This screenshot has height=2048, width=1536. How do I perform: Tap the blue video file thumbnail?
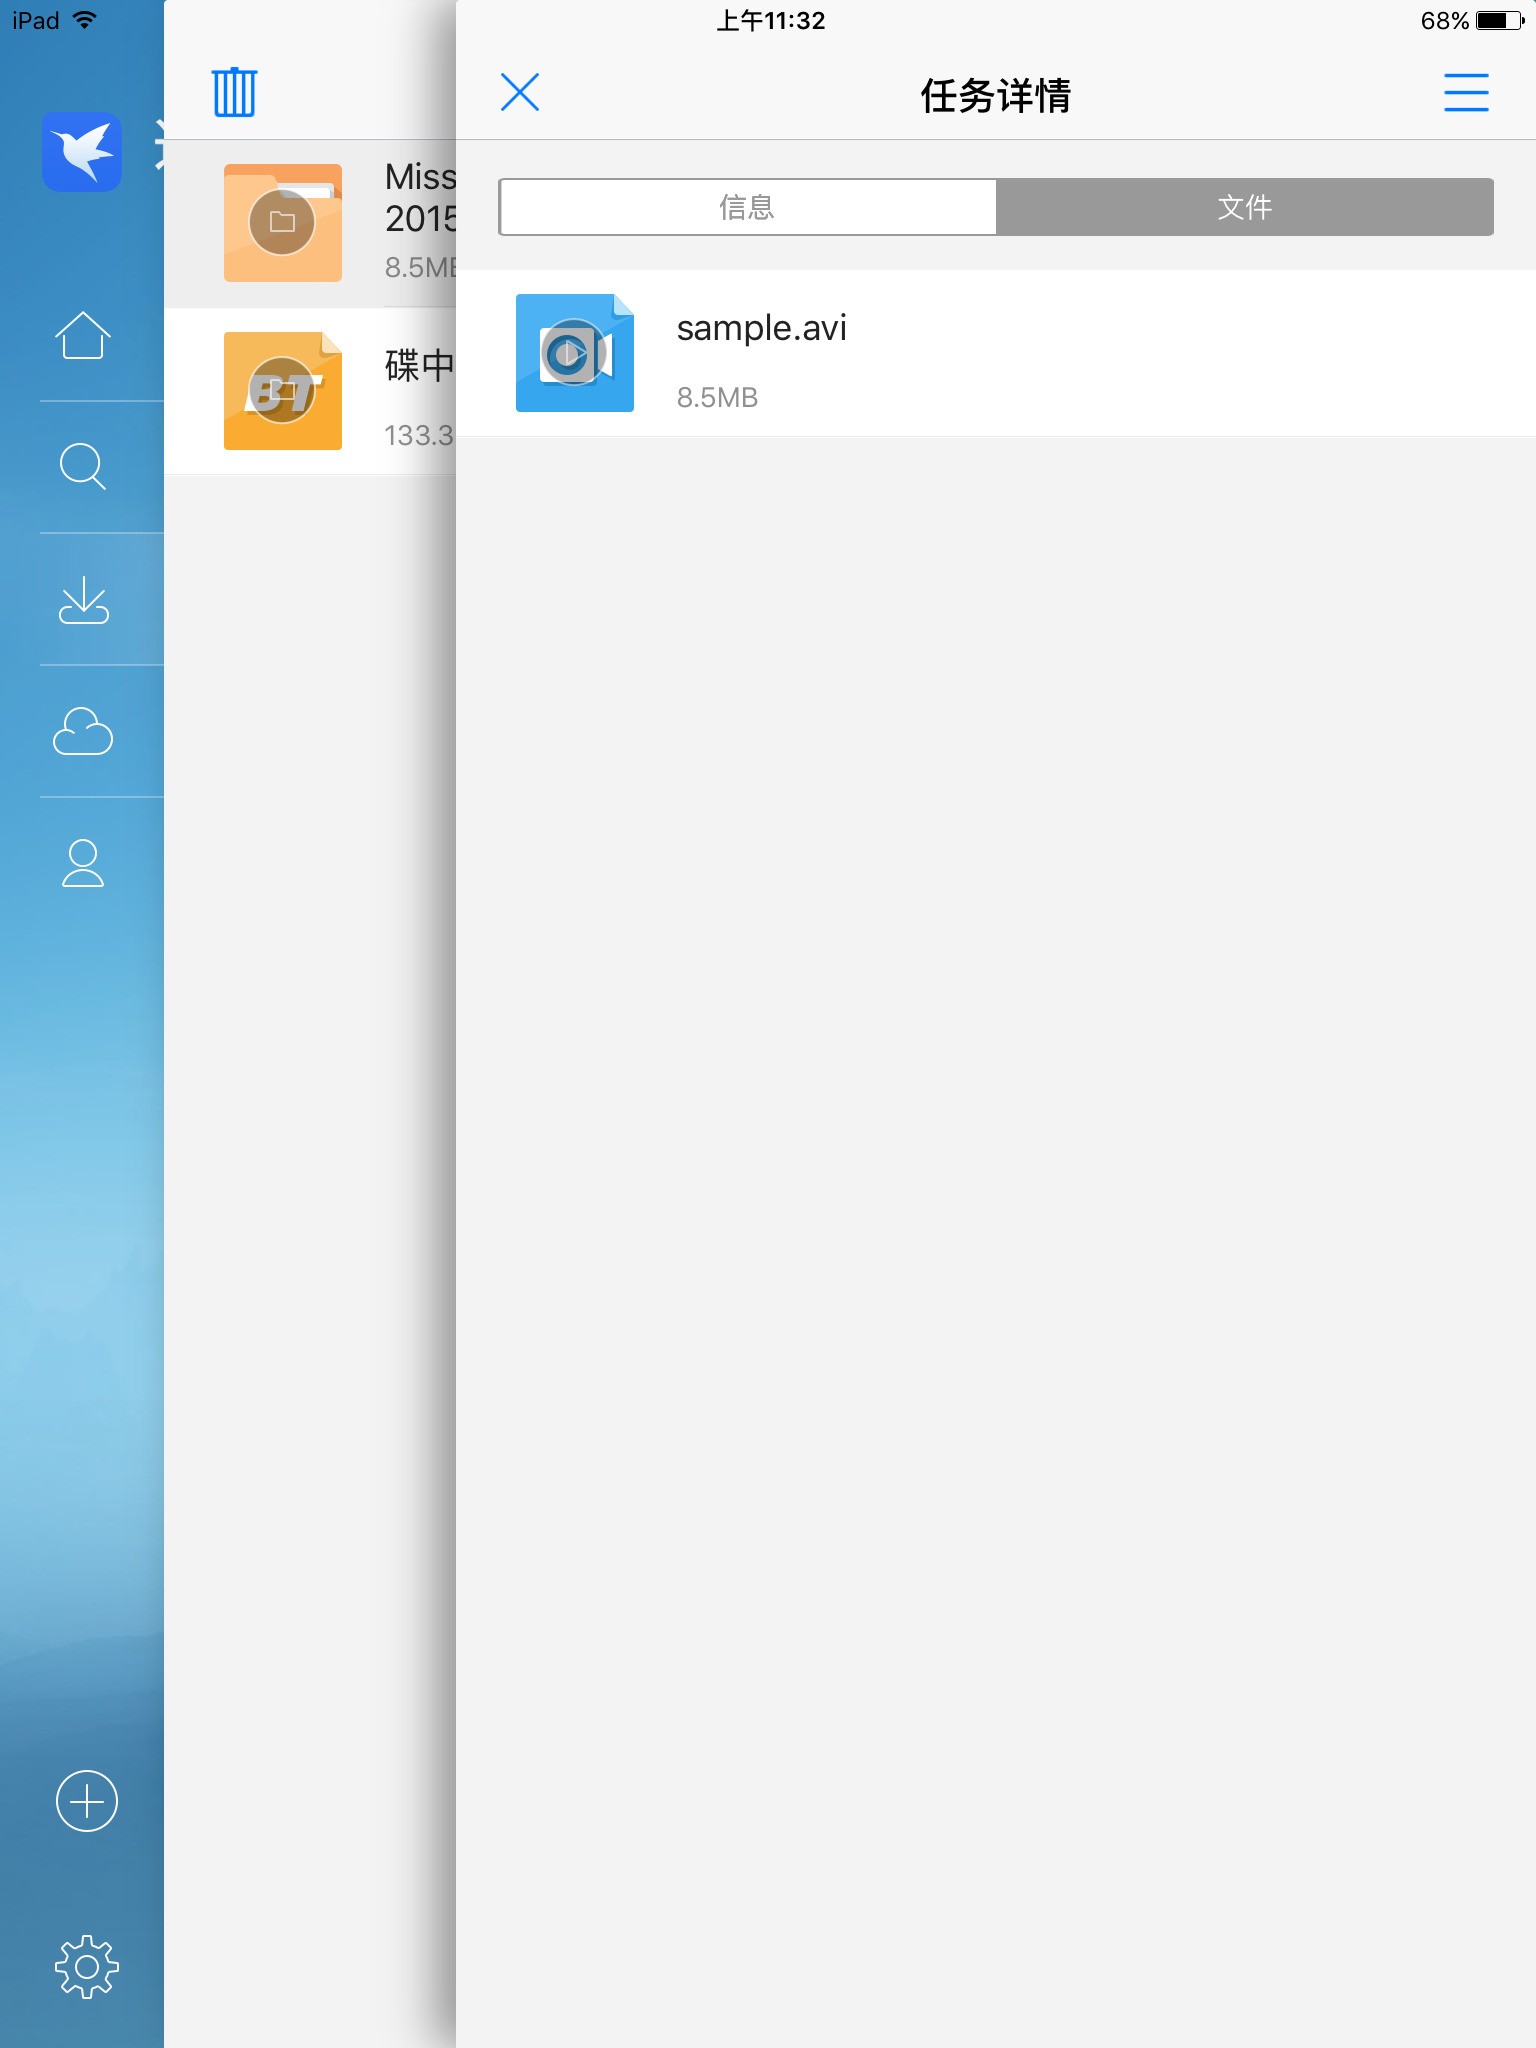[575, 353]
